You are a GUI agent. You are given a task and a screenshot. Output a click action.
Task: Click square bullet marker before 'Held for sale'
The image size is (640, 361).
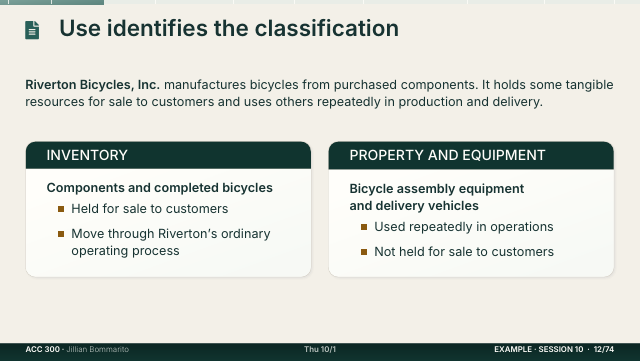pyautogui.click(x=61, y=209)
